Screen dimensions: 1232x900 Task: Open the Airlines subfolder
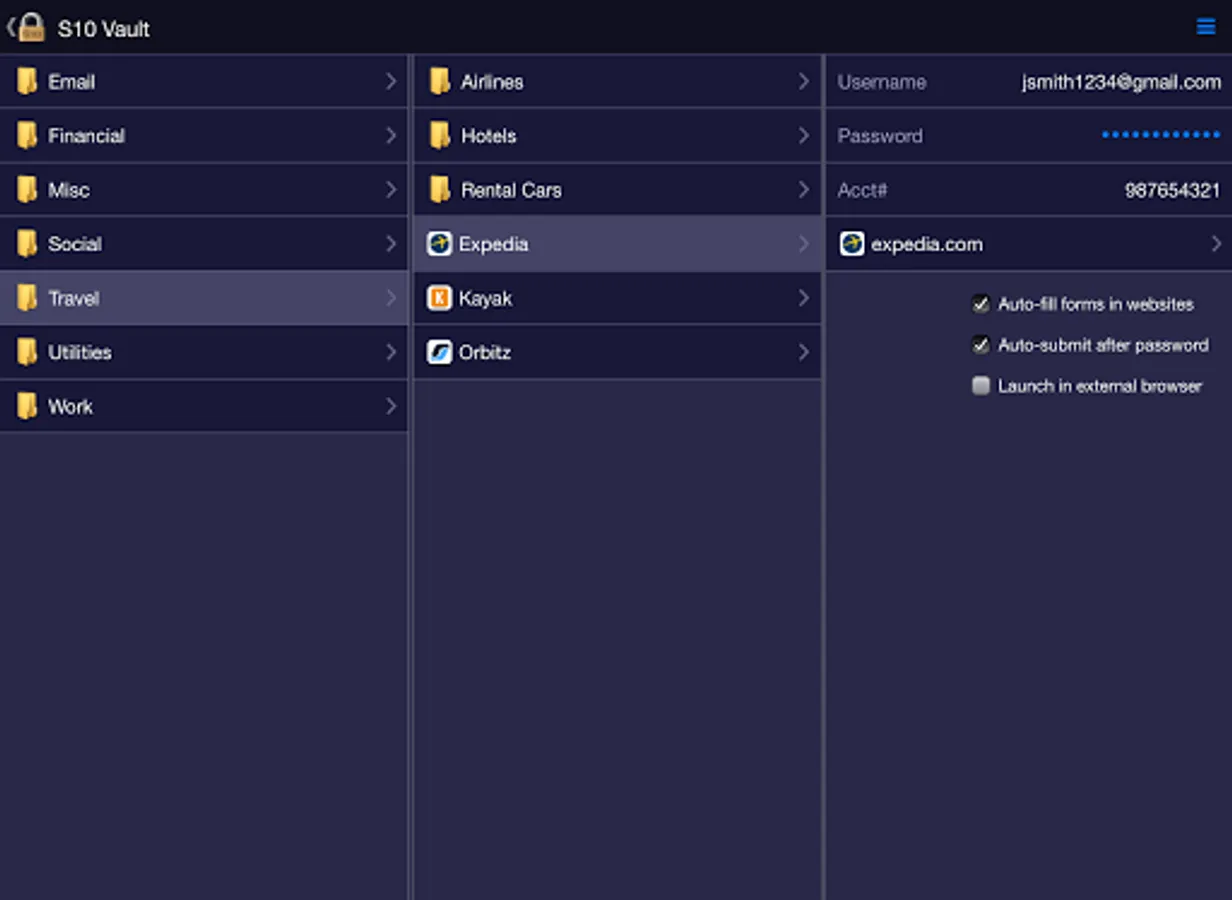617,81
